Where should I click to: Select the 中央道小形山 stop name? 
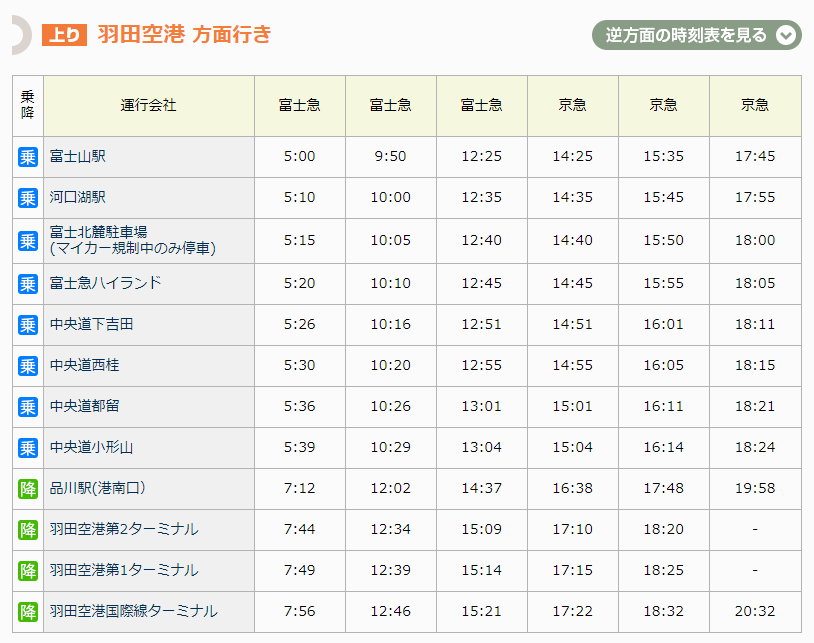click(91, 447)
